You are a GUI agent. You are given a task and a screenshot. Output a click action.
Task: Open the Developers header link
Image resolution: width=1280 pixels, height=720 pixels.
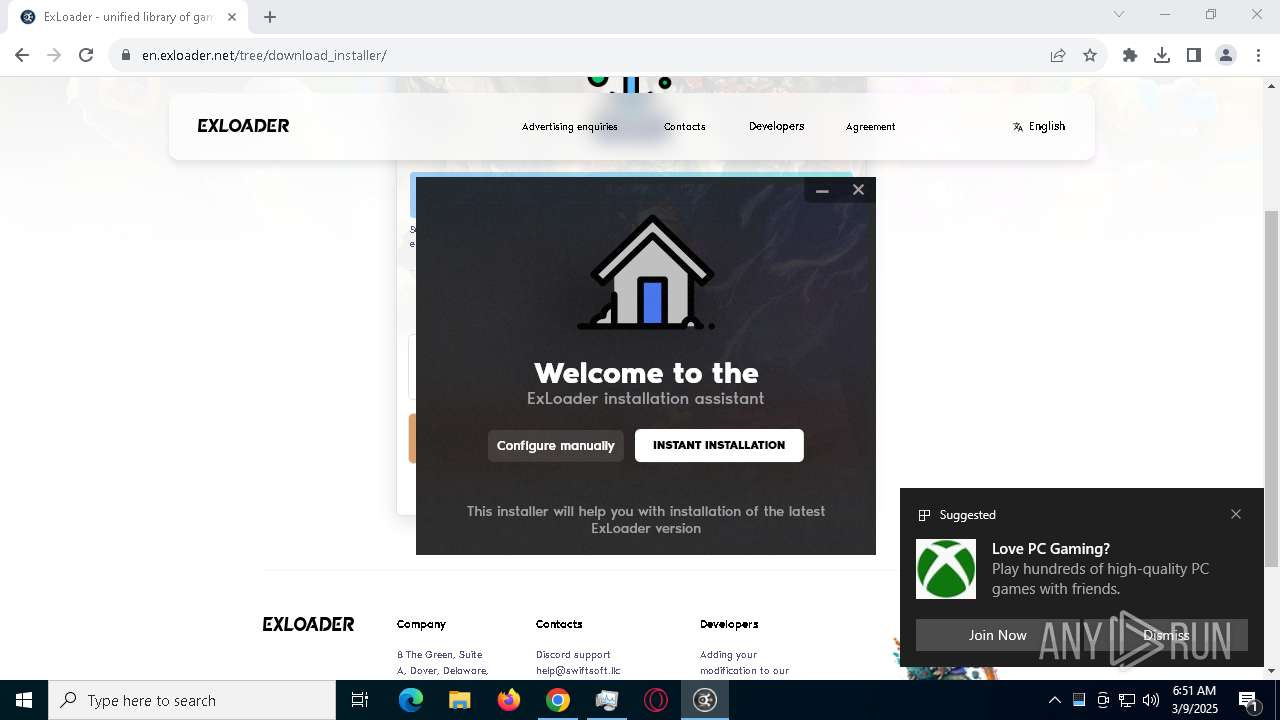tap(777, 126)
